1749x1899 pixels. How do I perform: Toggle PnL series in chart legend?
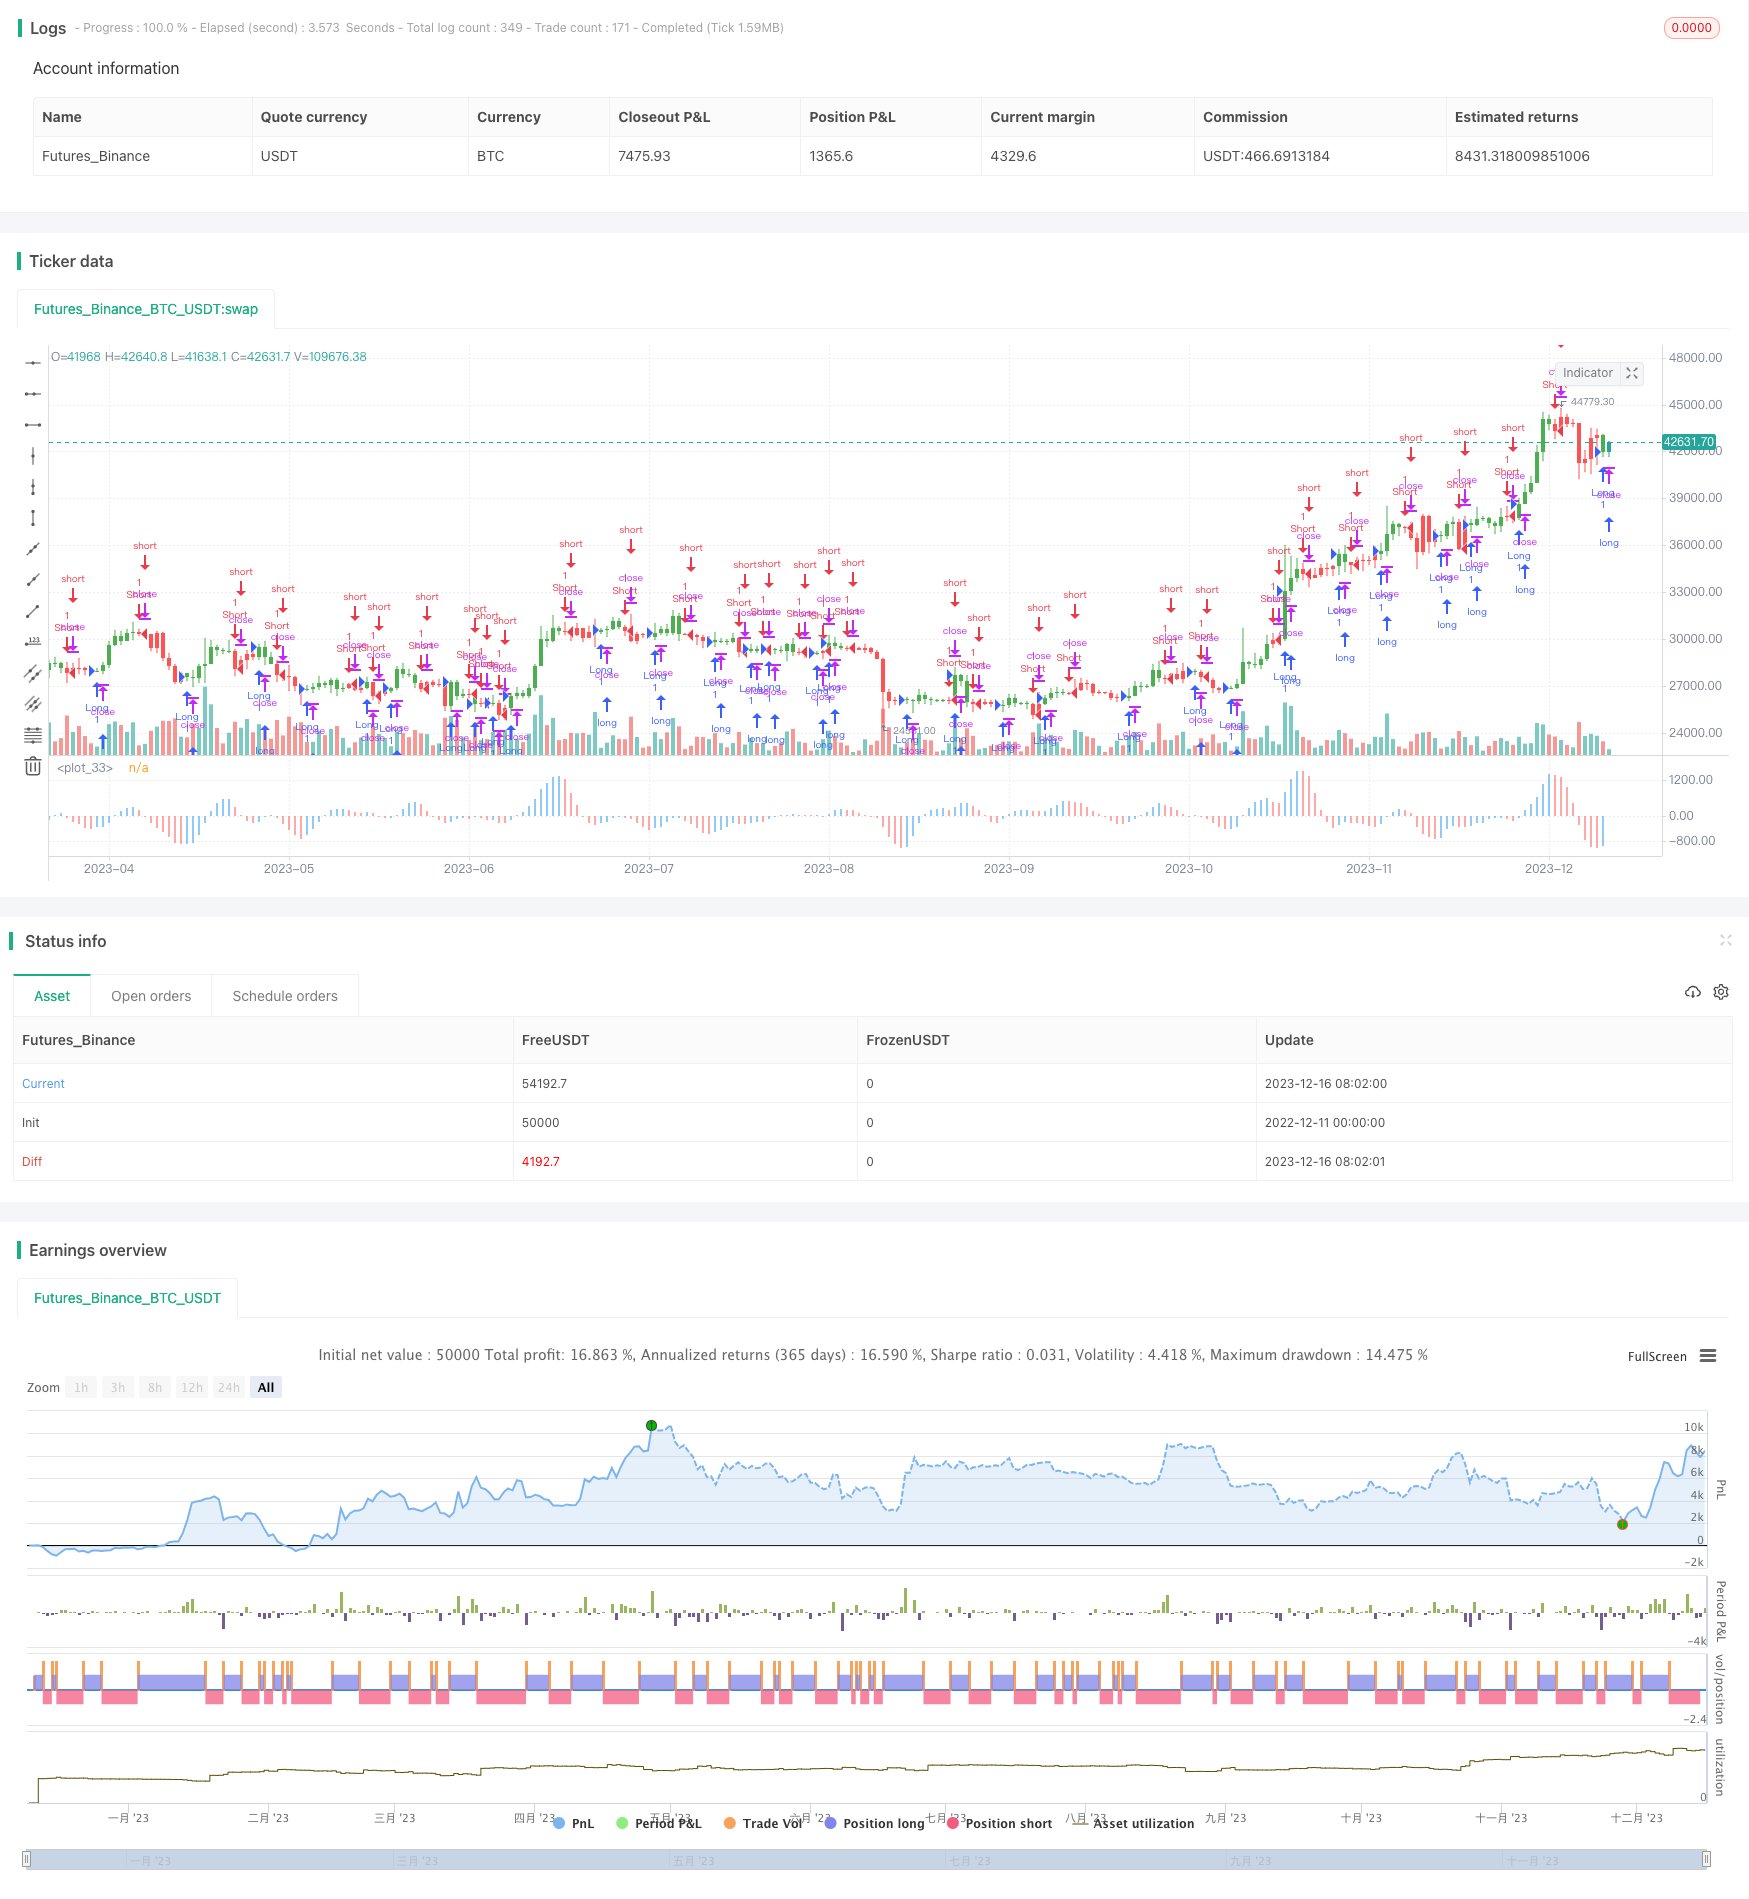click(573, 1823)
